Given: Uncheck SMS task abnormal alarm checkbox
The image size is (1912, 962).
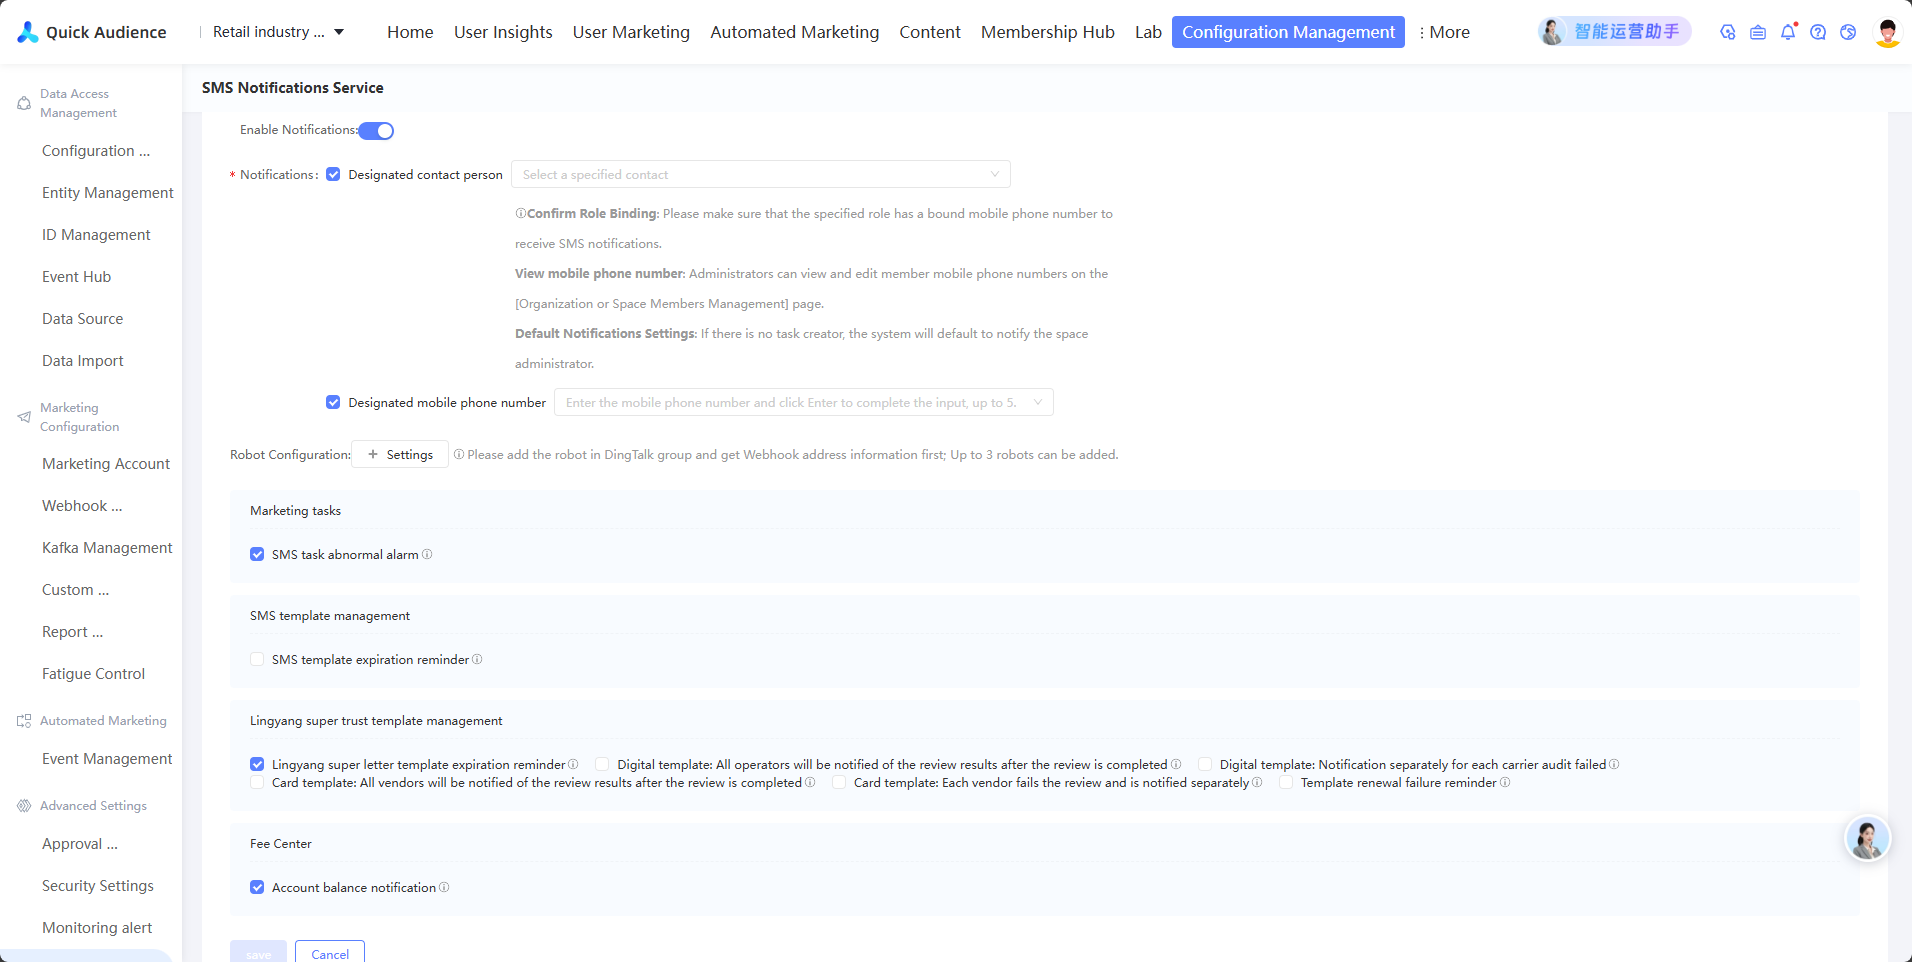Looking at the screenshot, I should click(257, 554).
